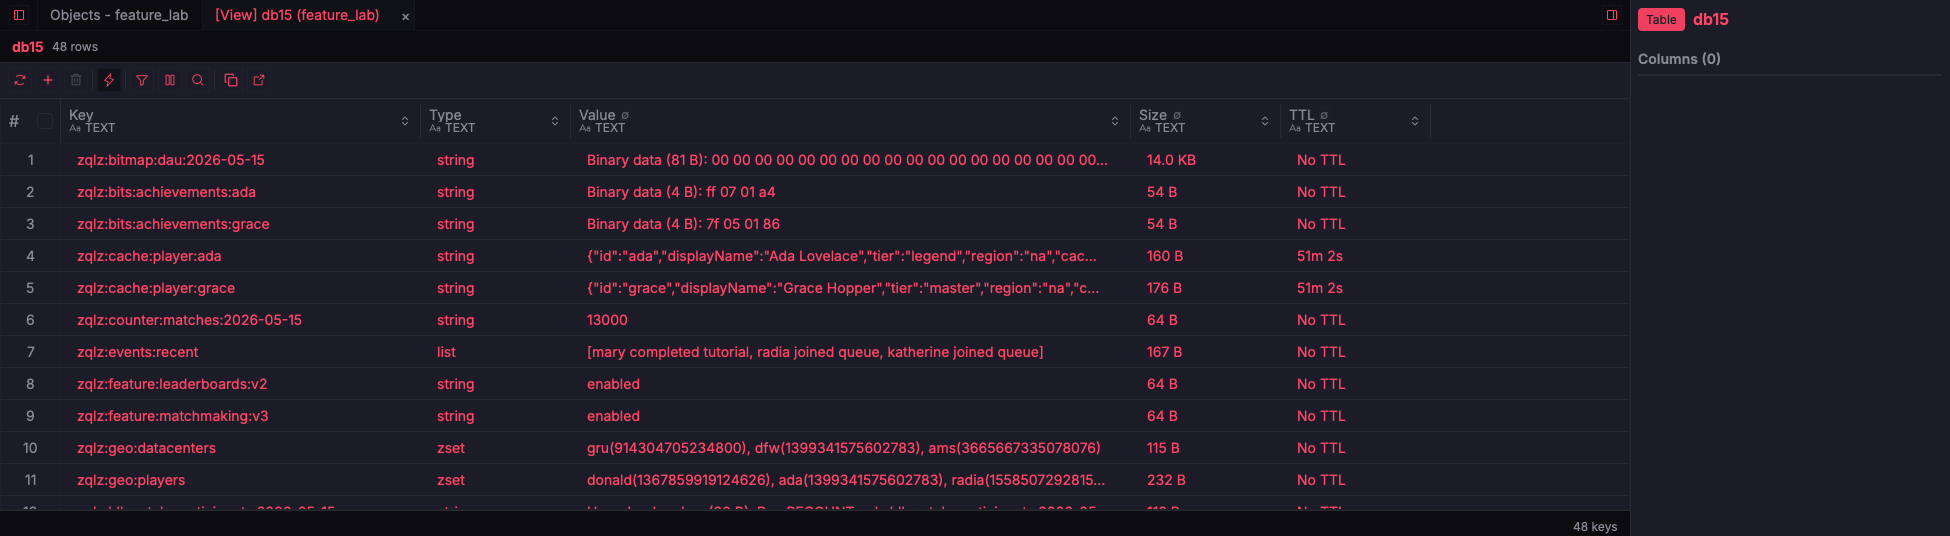Select key zqlz:geo:datacenters

click(146, 448)
